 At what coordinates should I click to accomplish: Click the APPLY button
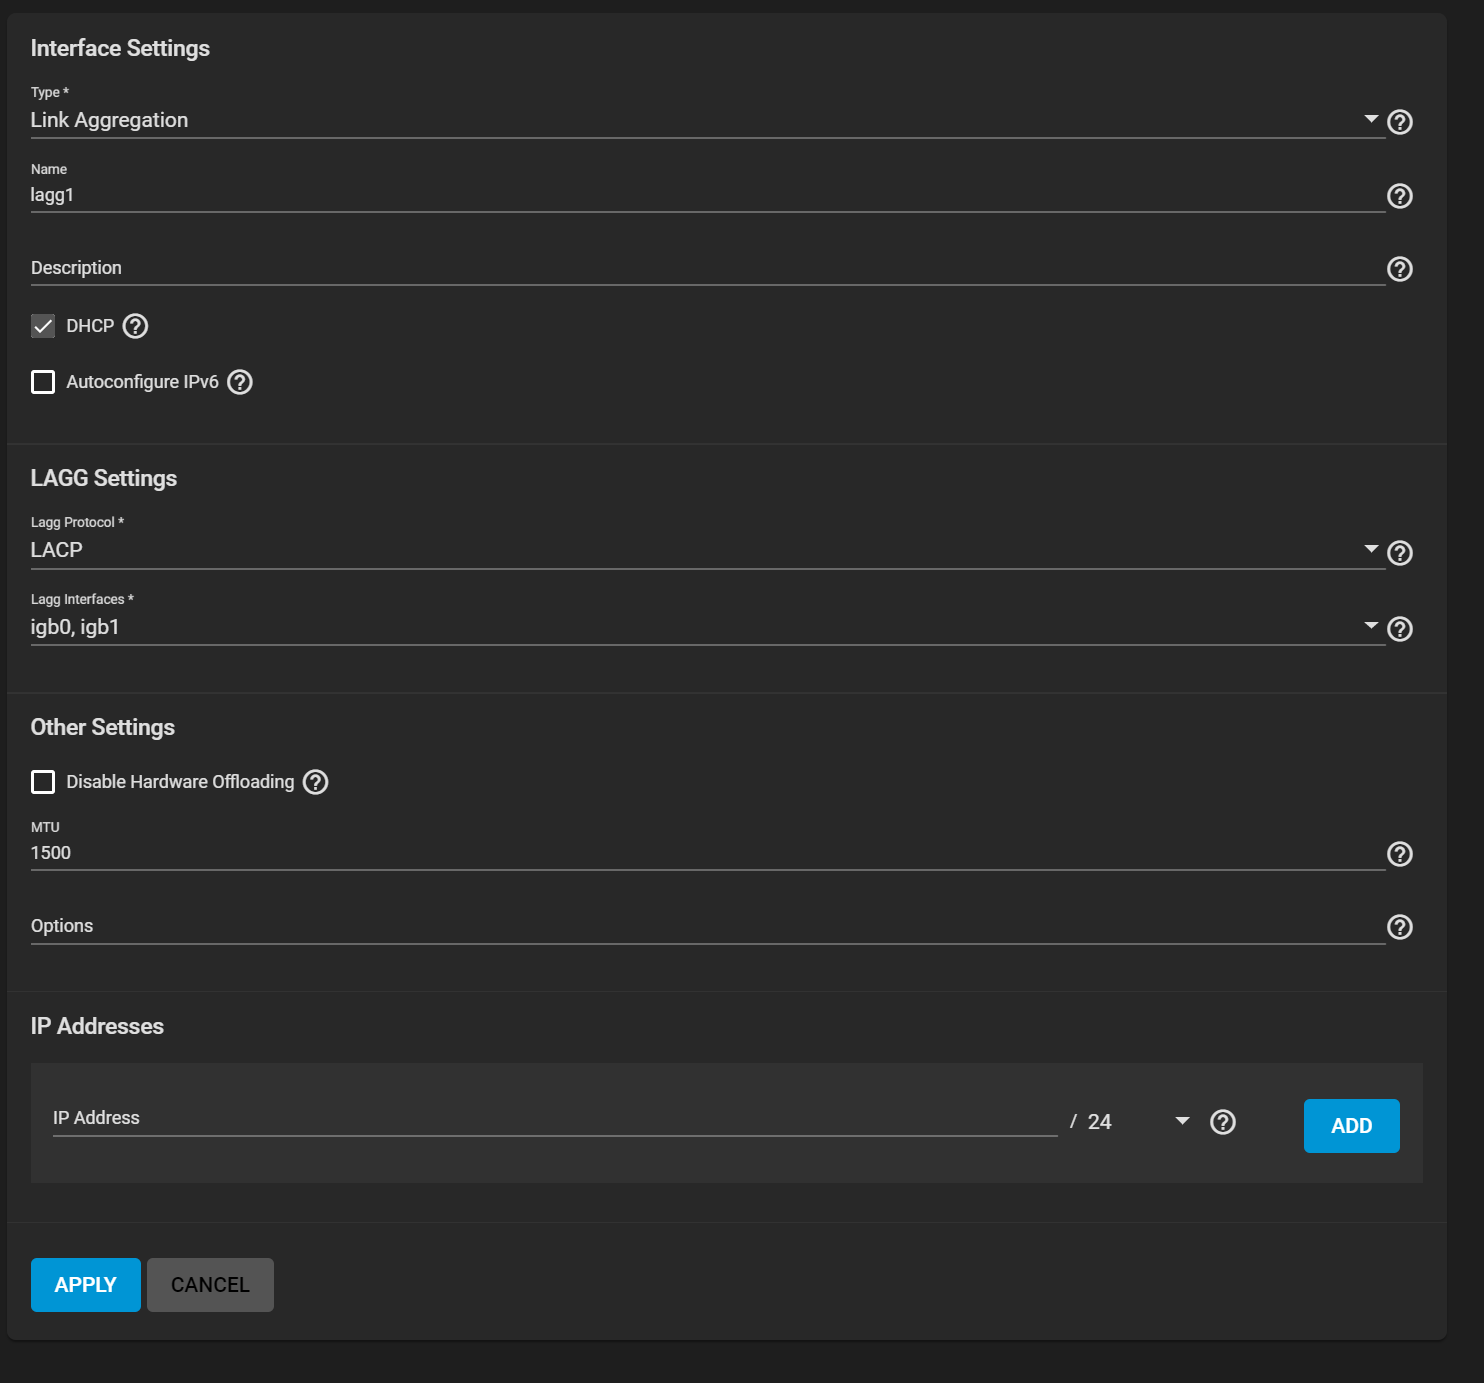point(86,1285)
